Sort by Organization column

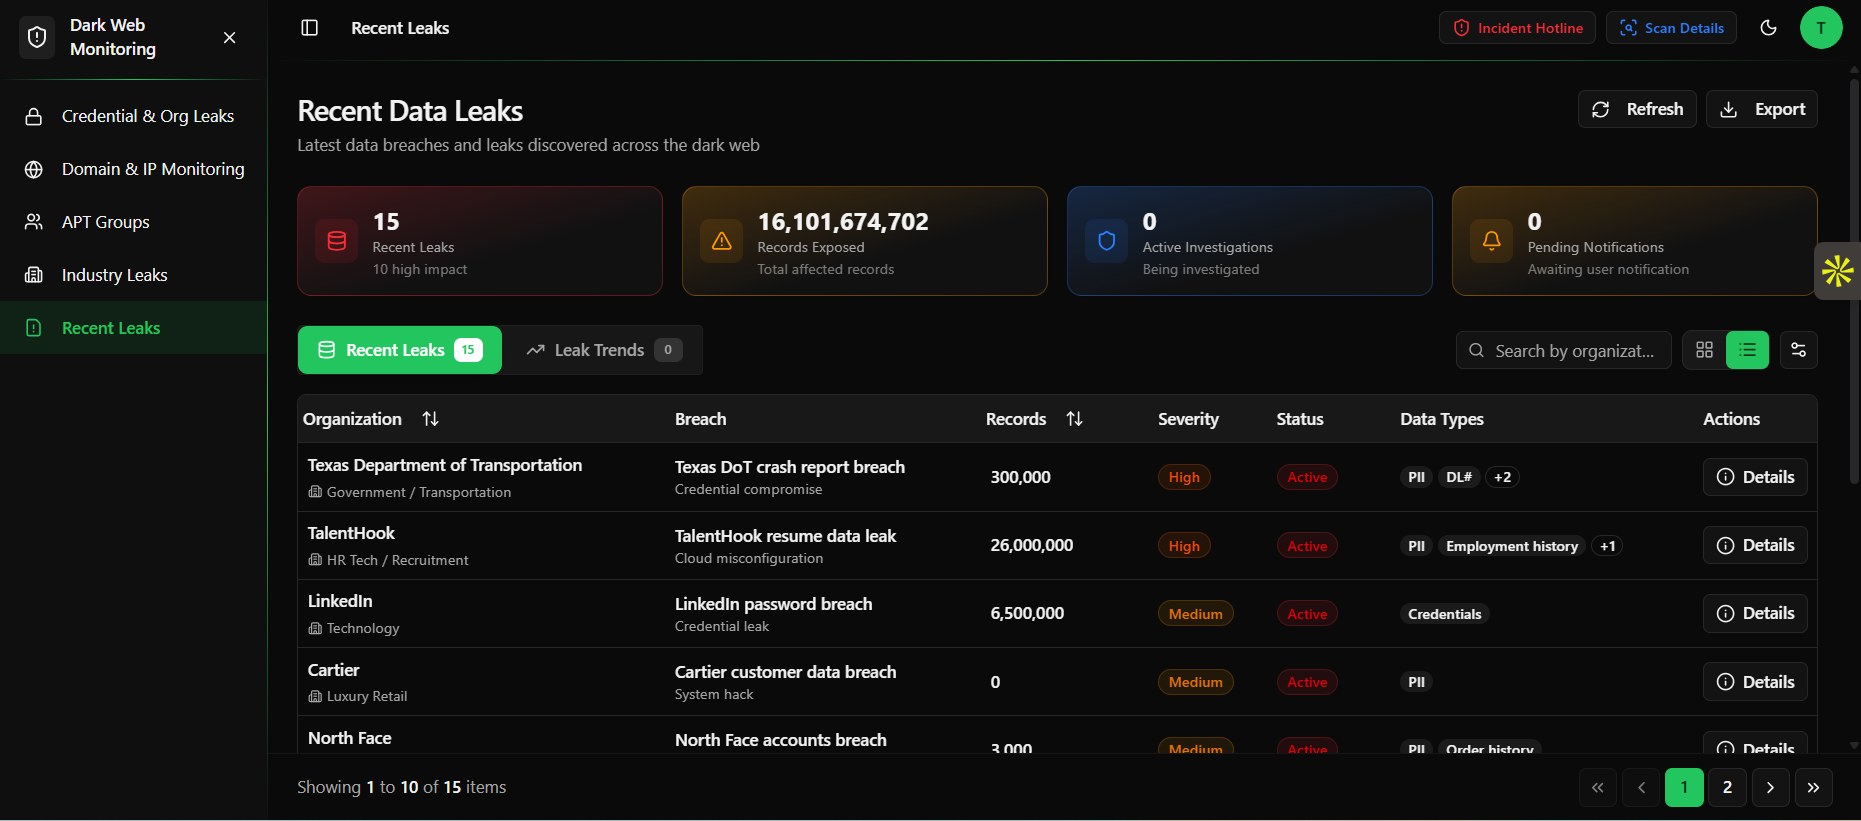(x=430, y=419)
